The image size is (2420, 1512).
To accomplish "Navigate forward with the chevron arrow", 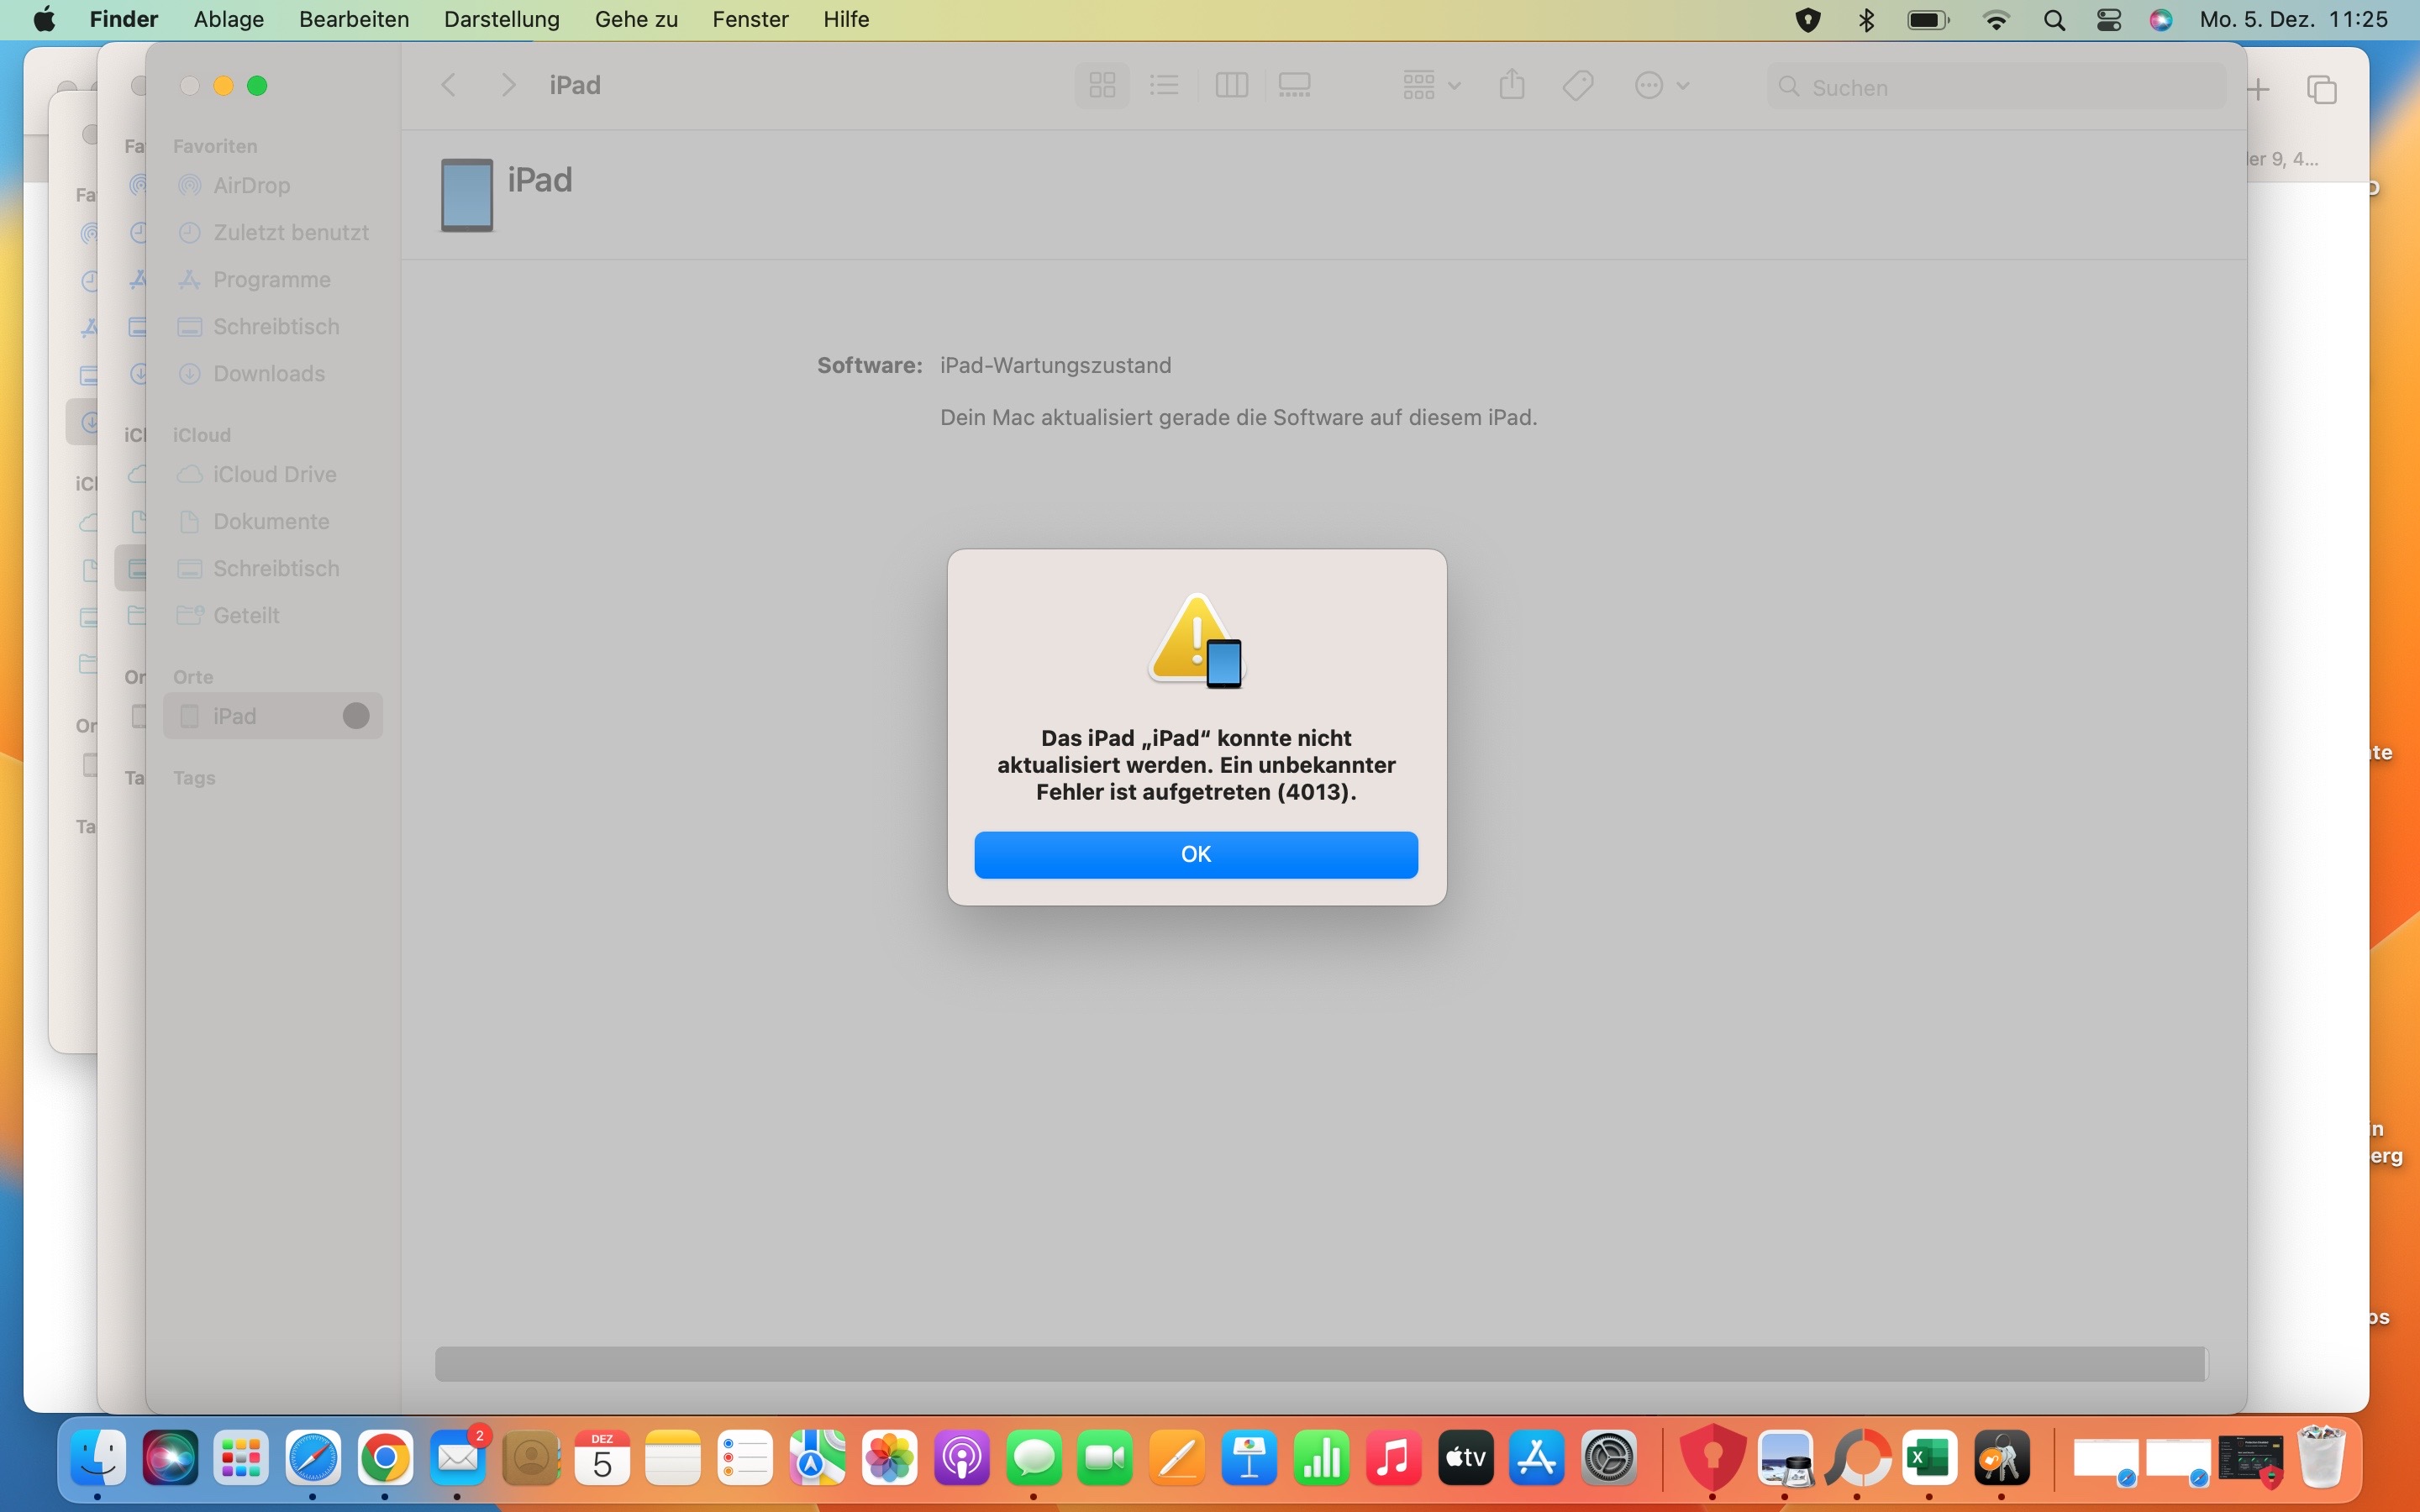I will (x=508, y=86).
